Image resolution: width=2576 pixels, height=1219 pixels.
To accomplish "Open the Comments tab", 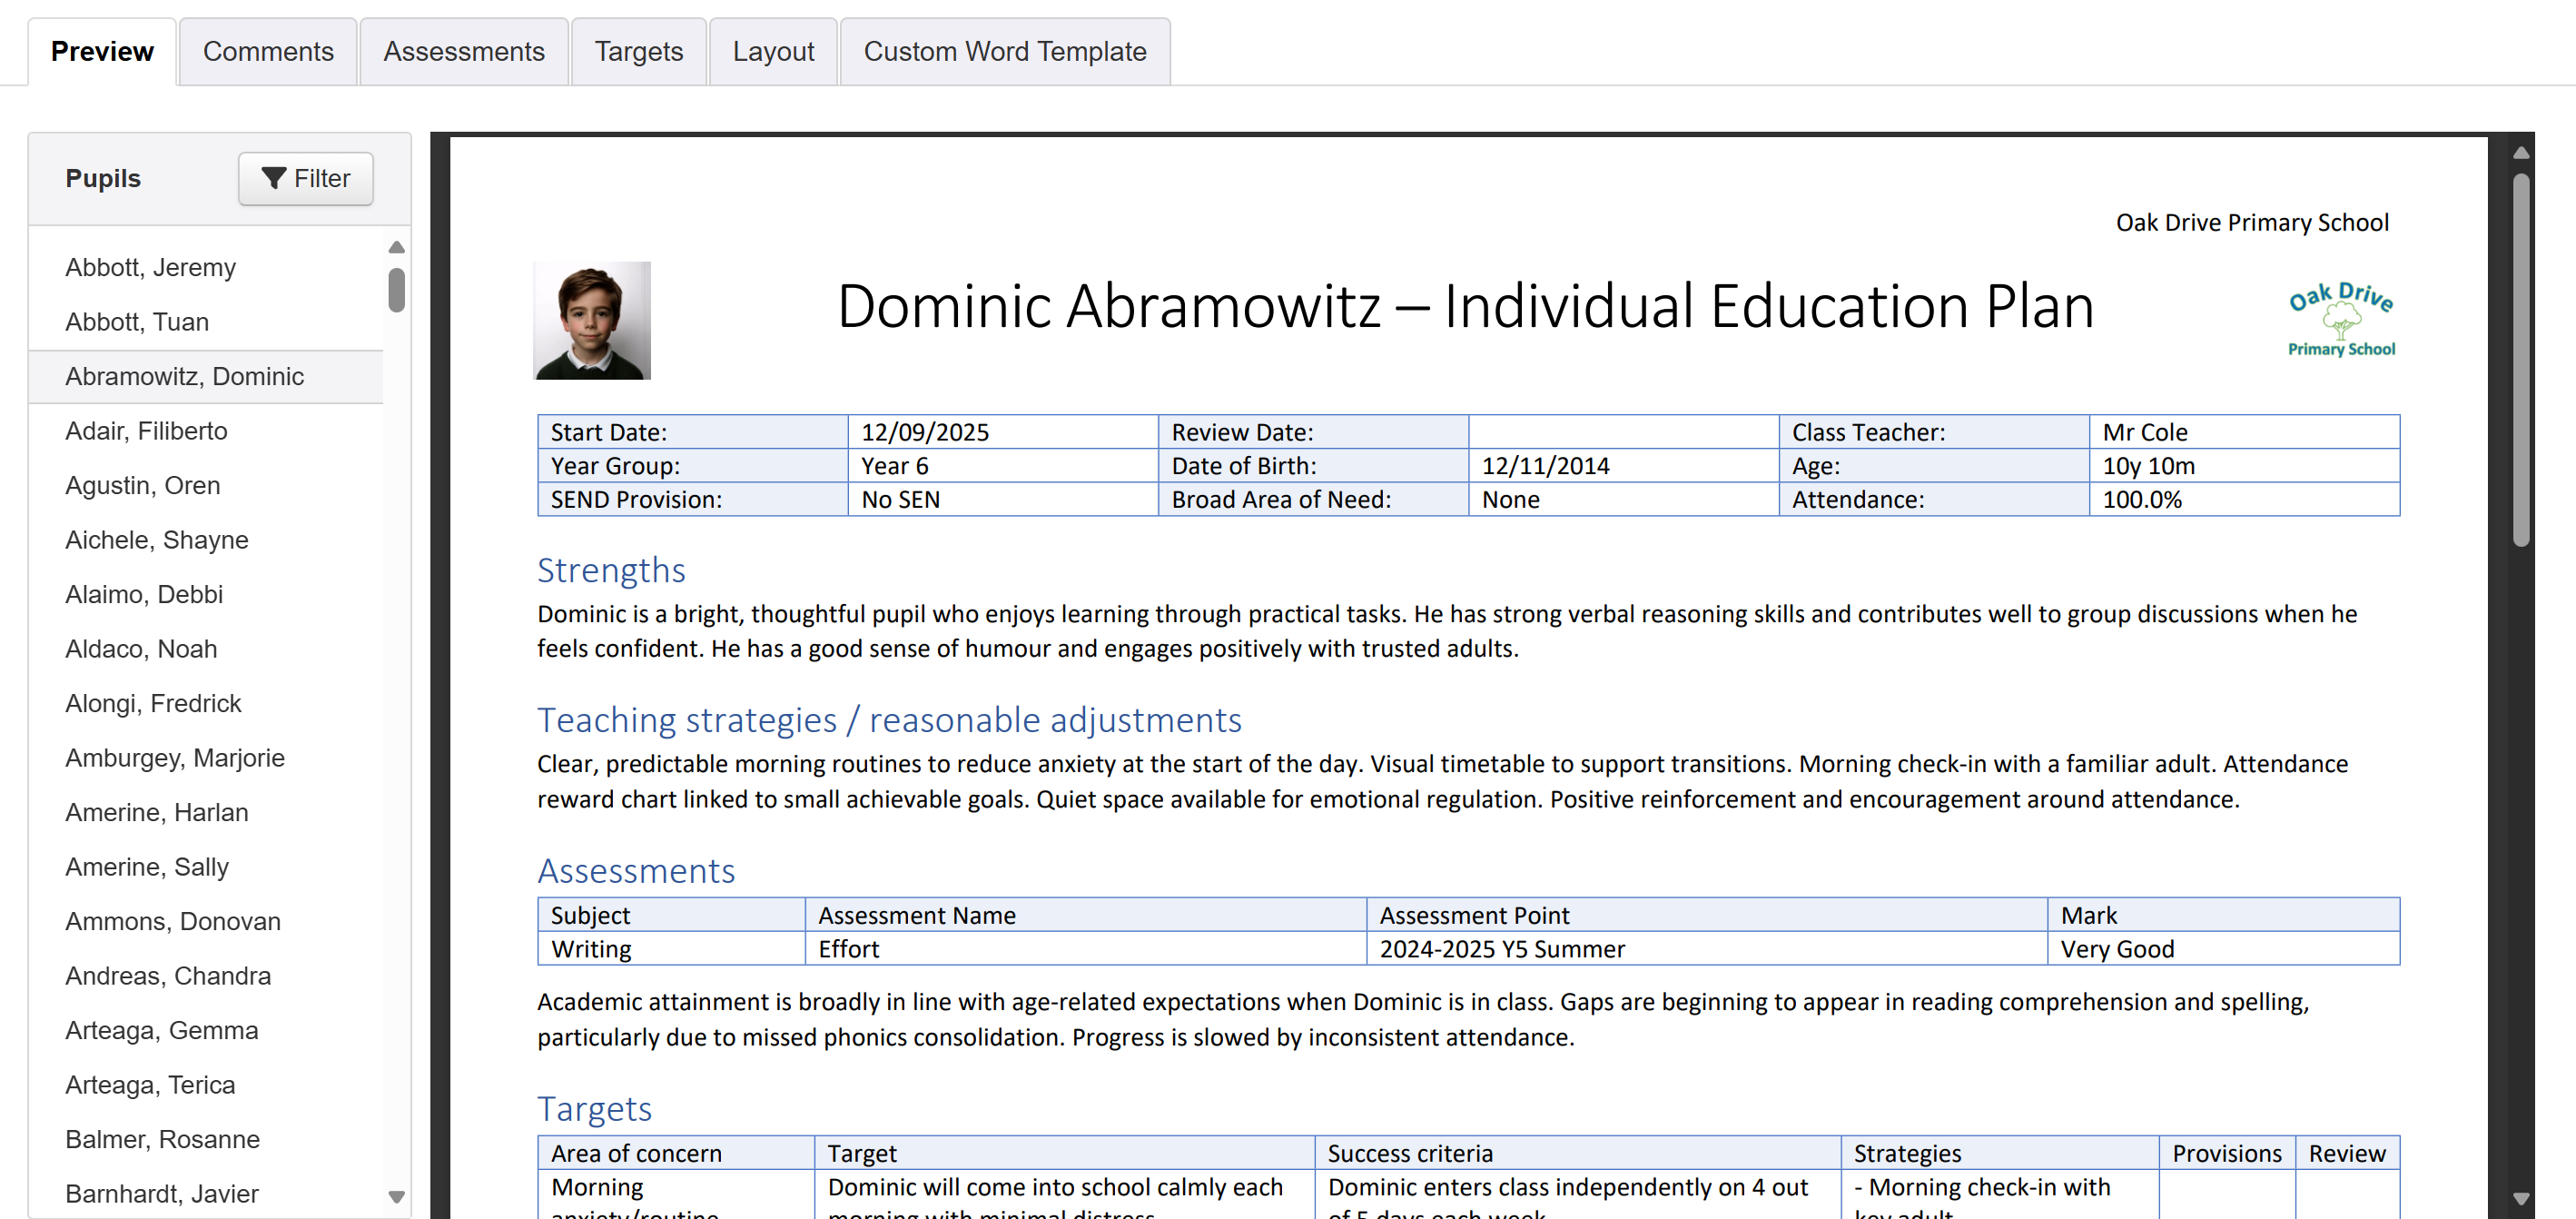I will click(268, 52).
